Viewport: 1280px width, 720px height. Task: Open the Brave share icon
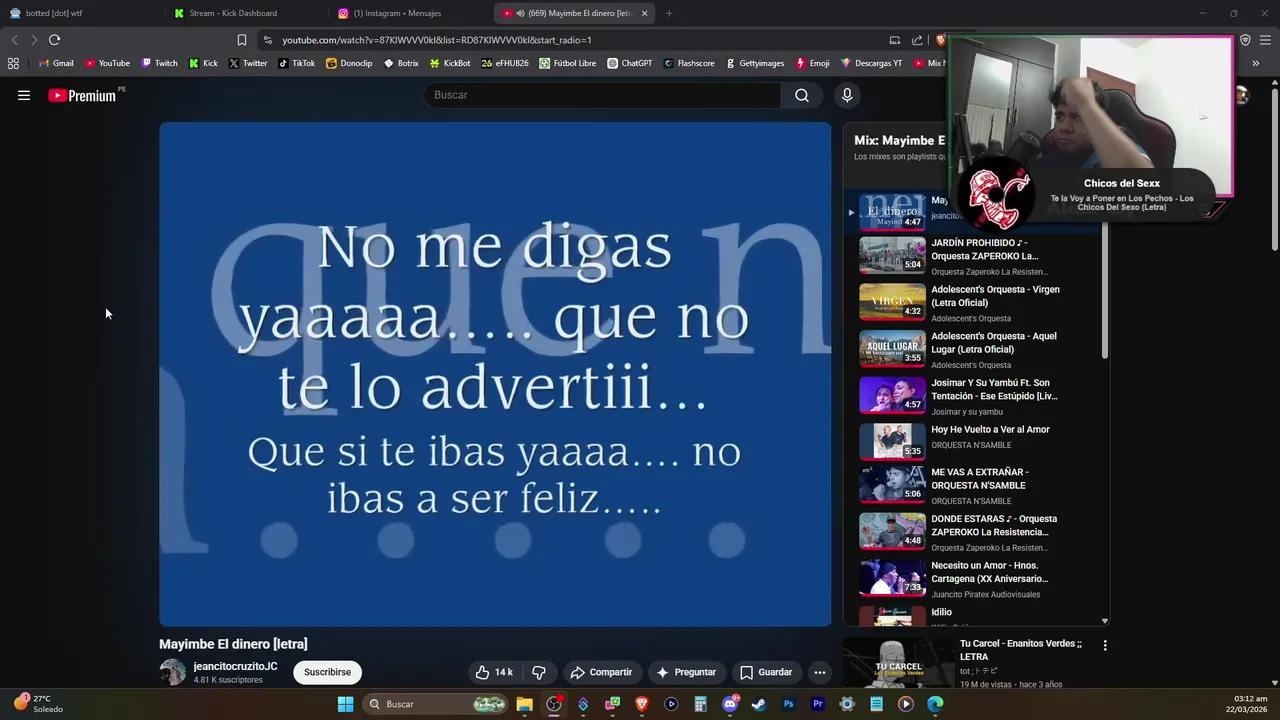tap(917, 40)
